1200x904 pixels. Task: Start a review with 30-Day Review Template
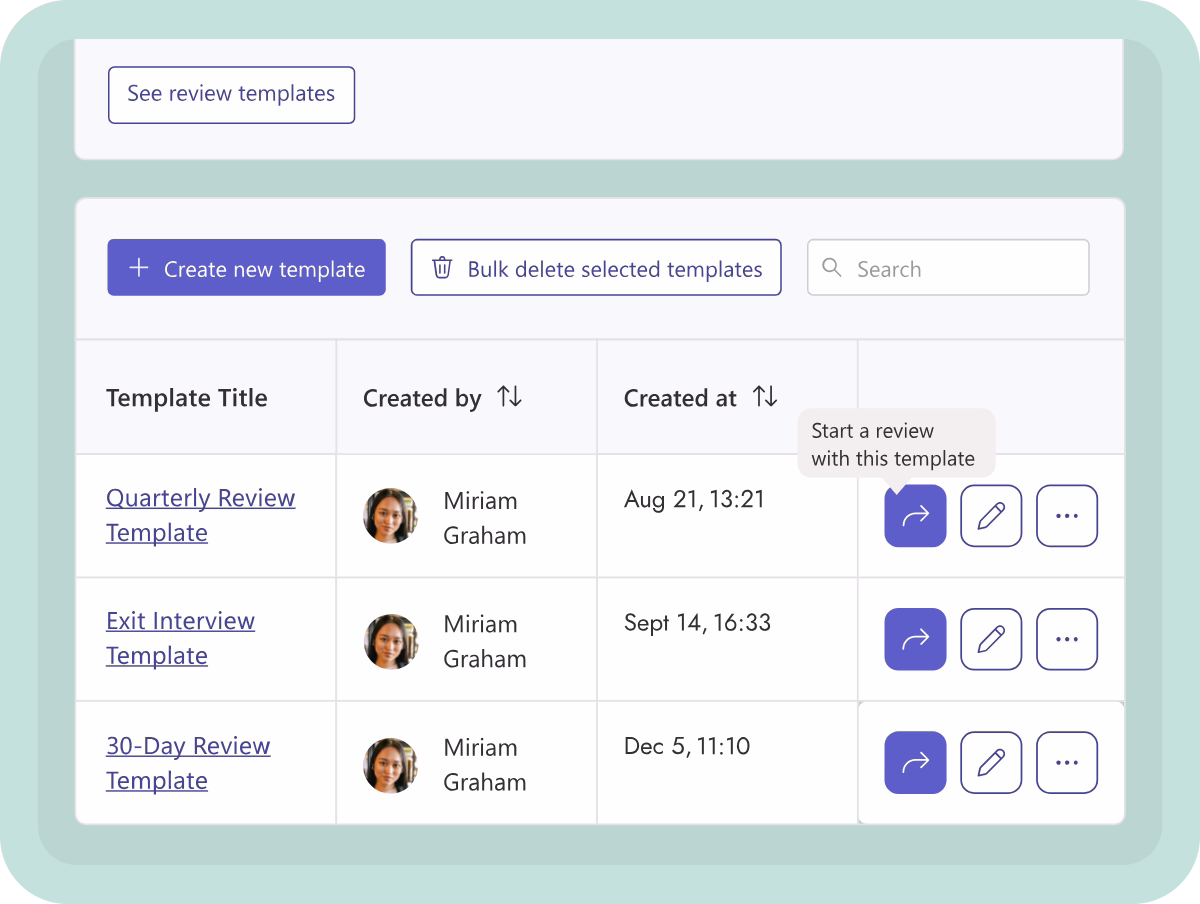pos(914,762)
